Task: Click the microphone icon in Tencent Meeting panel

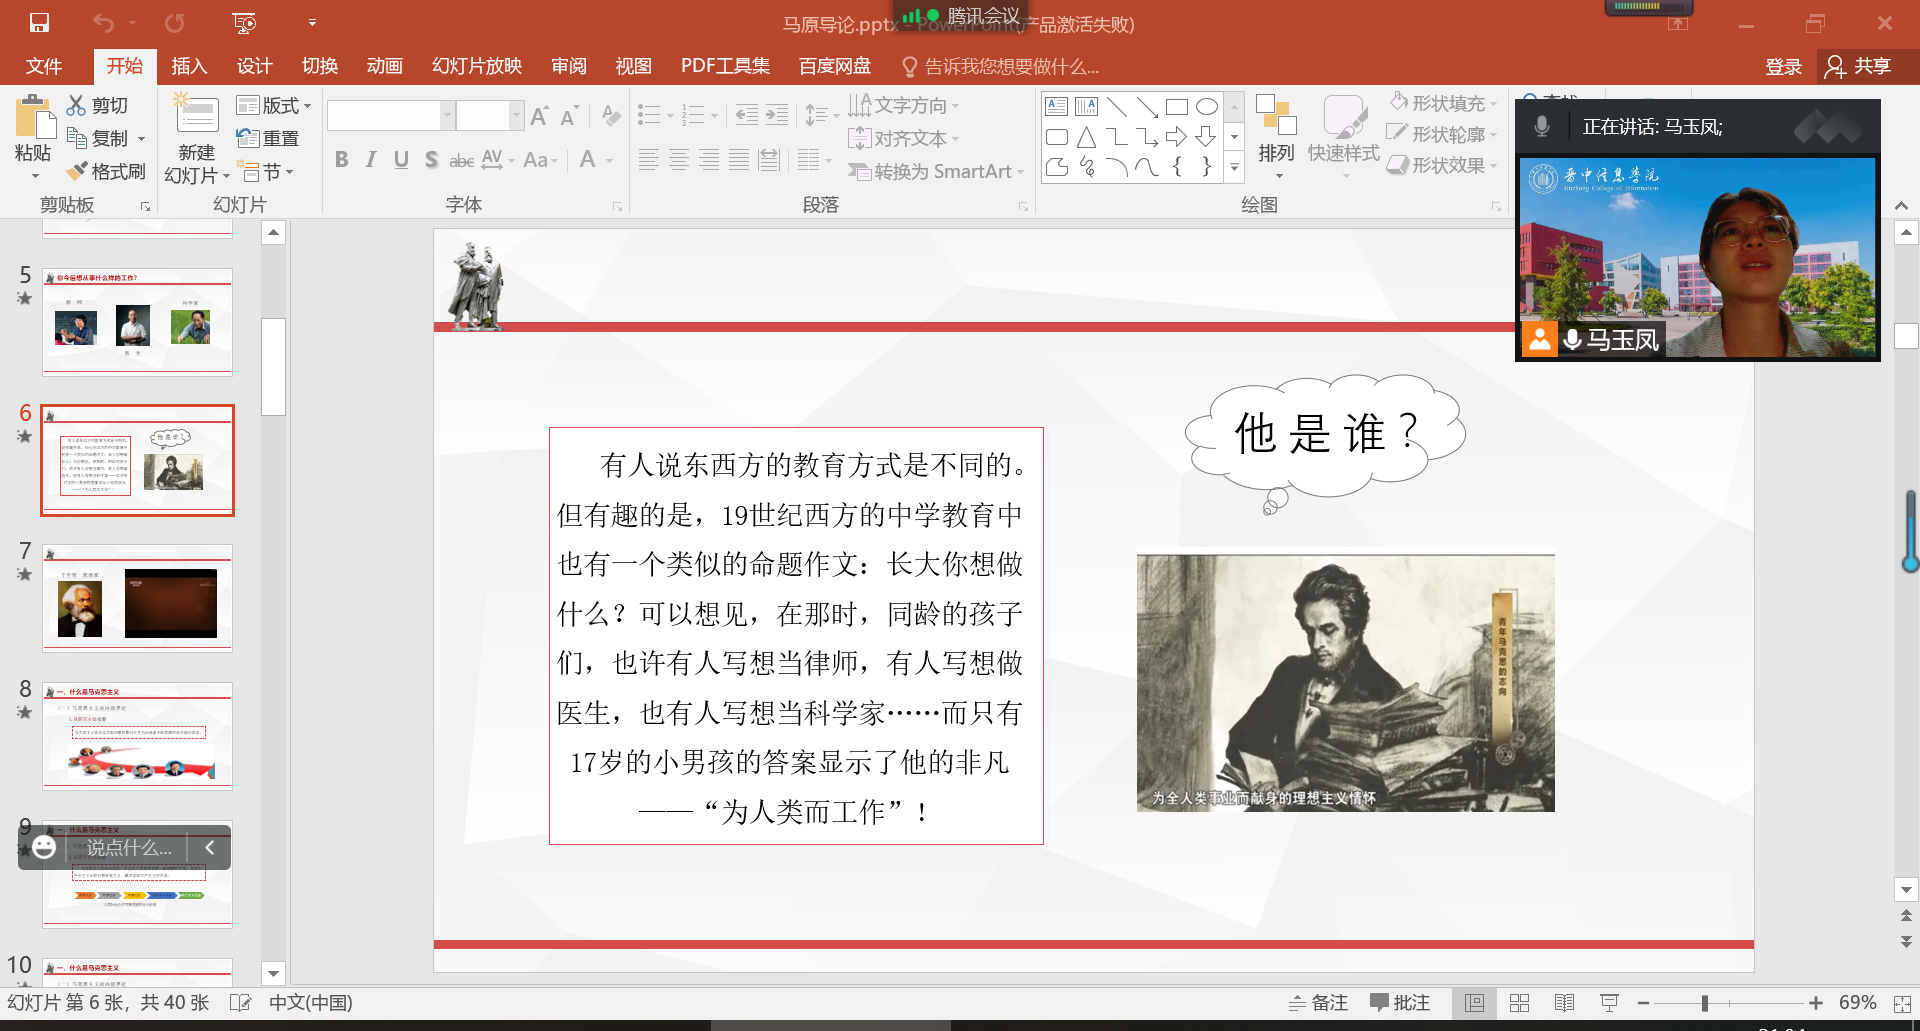Action: tap(1542, 127)
